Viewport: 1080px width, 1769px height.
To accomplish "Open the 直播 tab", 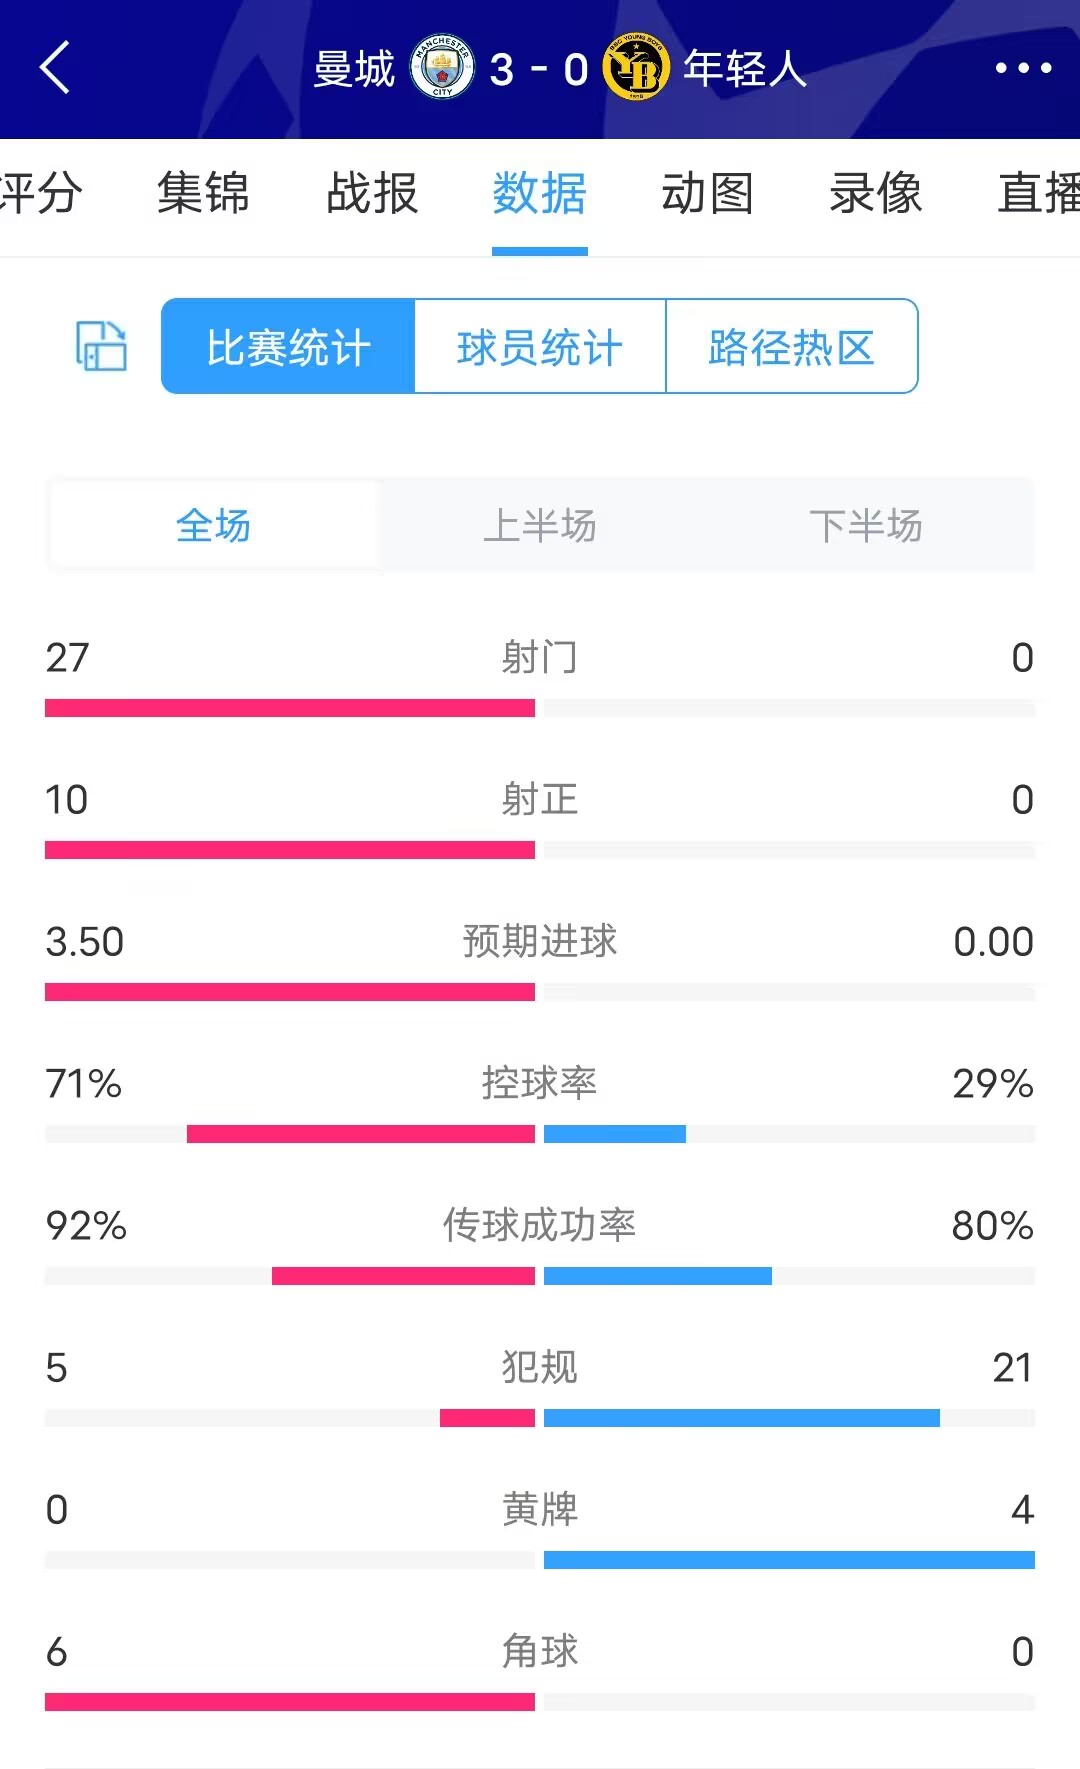I will [x=1038, y=193].
